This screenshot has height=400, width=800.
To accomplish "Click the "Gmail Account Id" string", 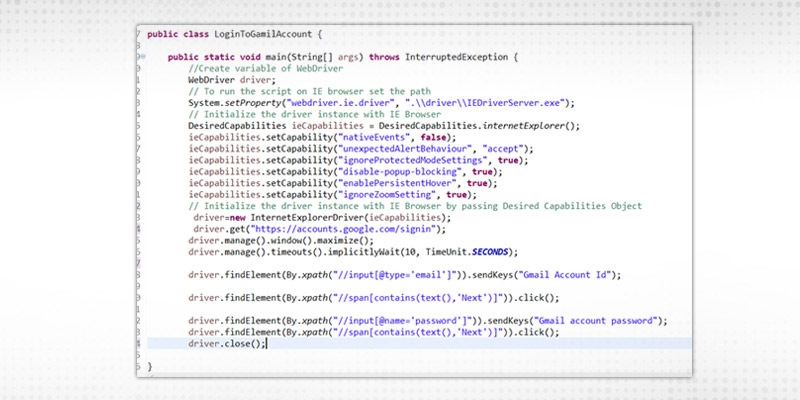I will 562,274.
